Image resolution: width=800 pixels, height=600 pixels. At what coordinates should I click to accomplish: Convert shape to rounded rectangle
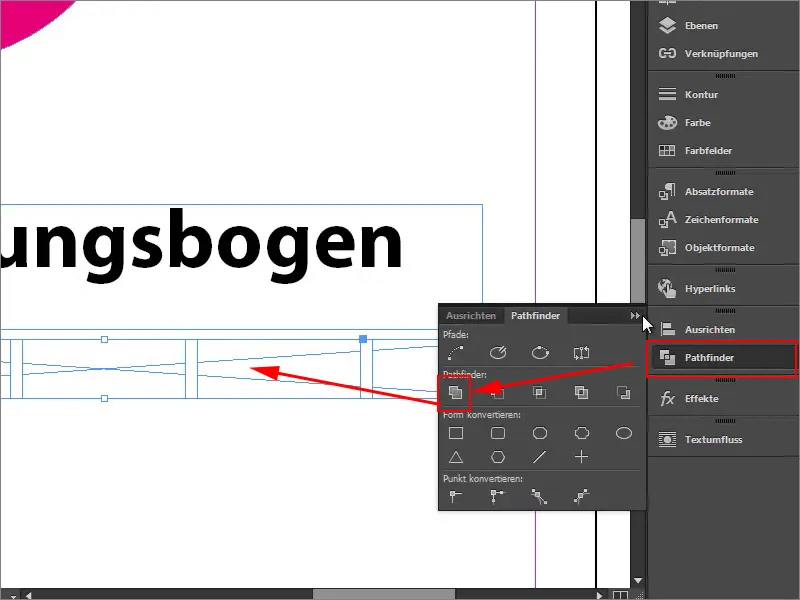point(498,433)
